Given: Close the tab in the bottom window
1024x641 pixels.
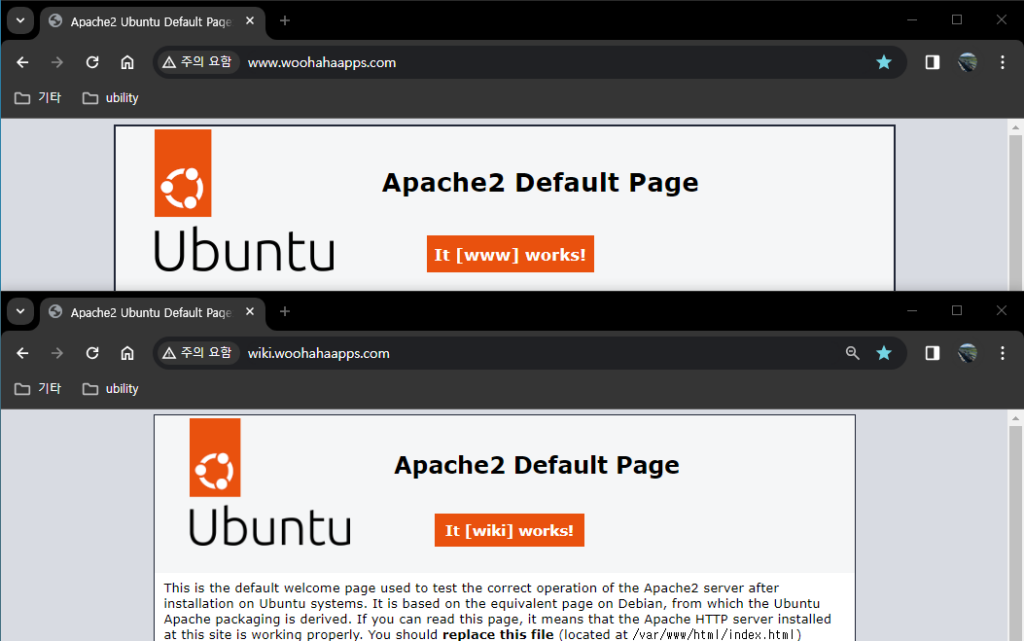Looking at the screenshot, I should pos(249,312).
